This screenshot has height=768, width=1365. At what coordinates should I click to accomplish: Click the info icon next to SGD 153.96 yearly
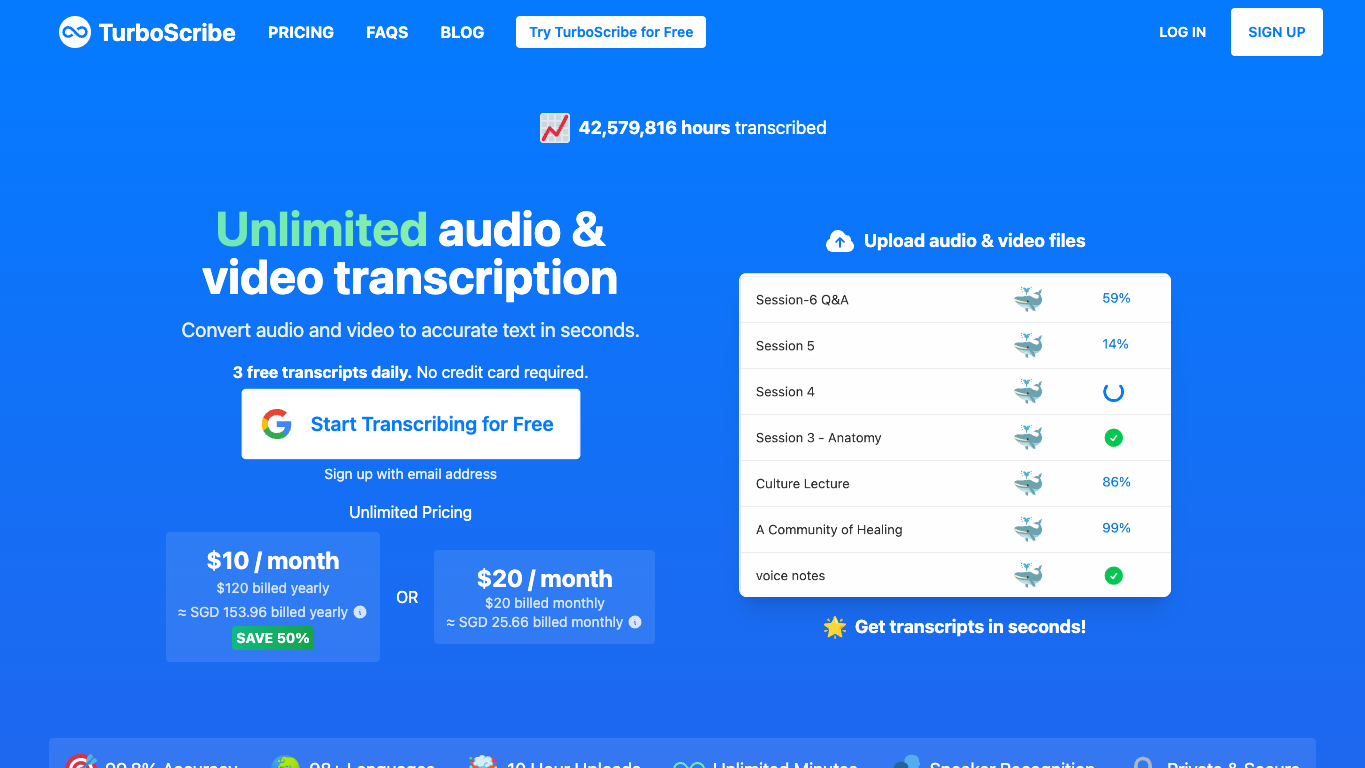[360, 612]
